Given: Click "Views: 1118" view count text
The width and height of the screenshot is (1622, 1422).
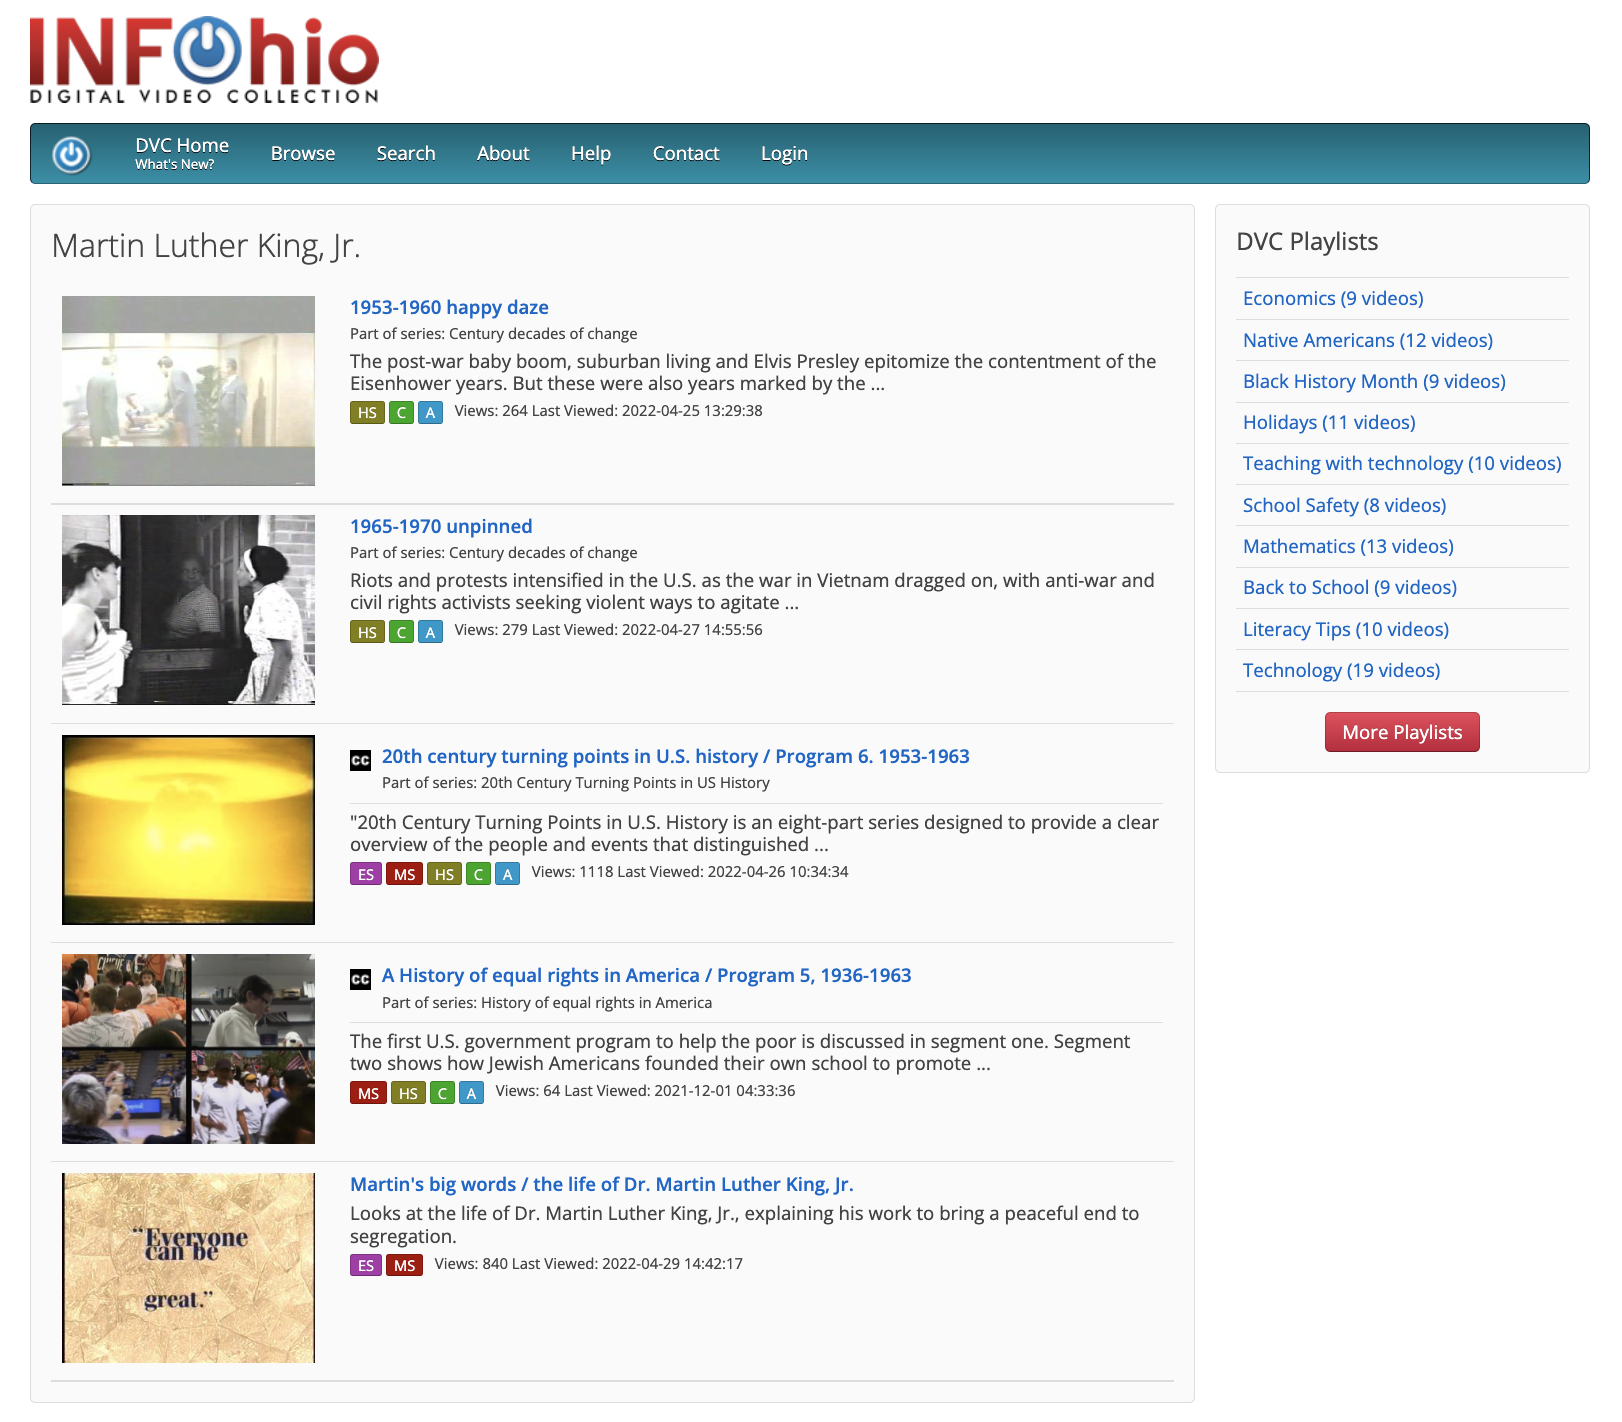Looking at the screenshot, I should [x=572, y=872].
